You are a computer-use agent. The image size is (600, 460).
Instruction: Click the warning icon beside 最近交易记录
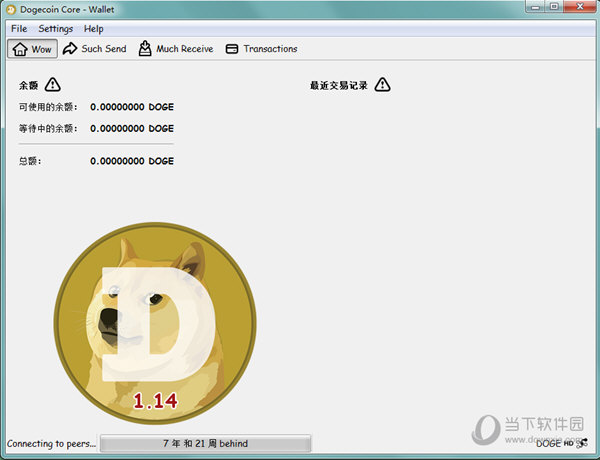tap(382, 85)
